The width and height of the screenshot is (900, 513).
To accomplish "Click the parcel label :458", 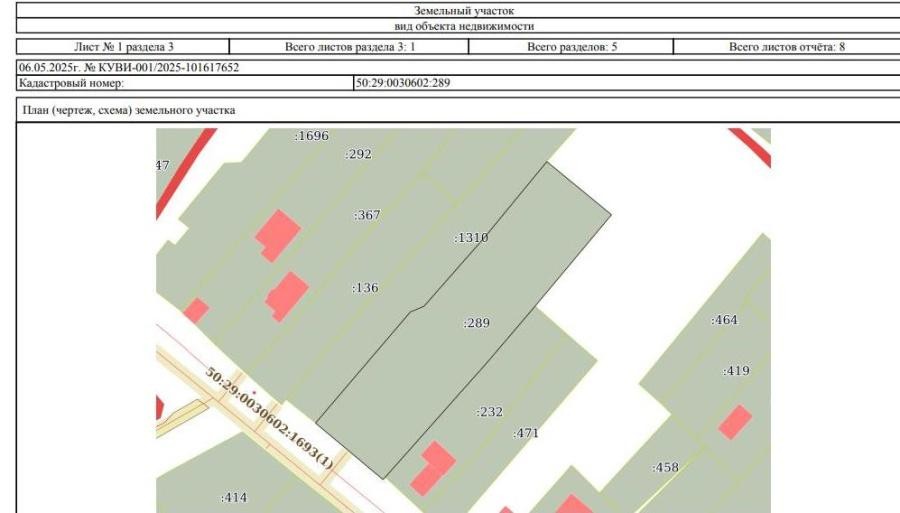I will pos(665,467).
